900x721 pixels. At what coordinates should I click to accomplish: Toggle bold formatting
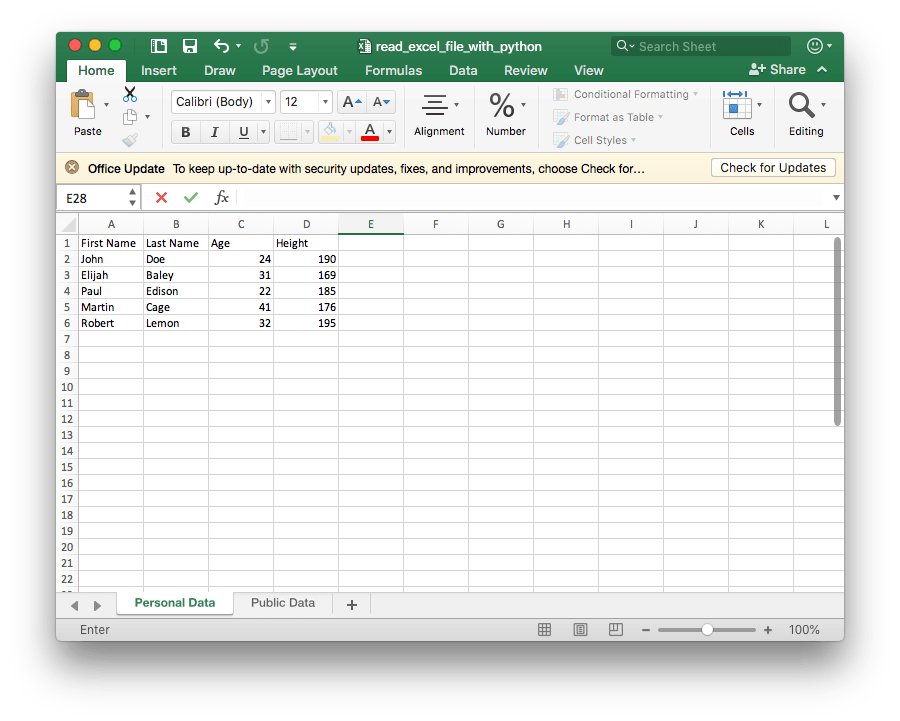tap(186, 131)
